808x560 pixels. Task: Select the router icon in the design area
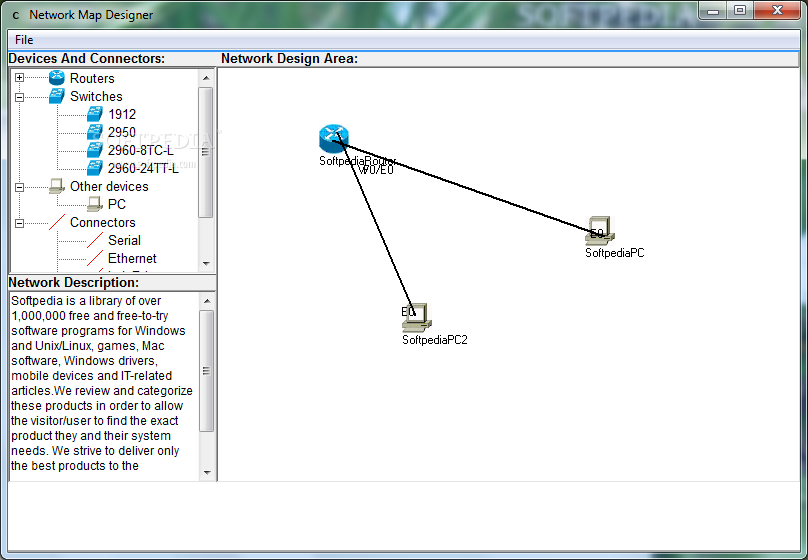(x=333, y=138)
